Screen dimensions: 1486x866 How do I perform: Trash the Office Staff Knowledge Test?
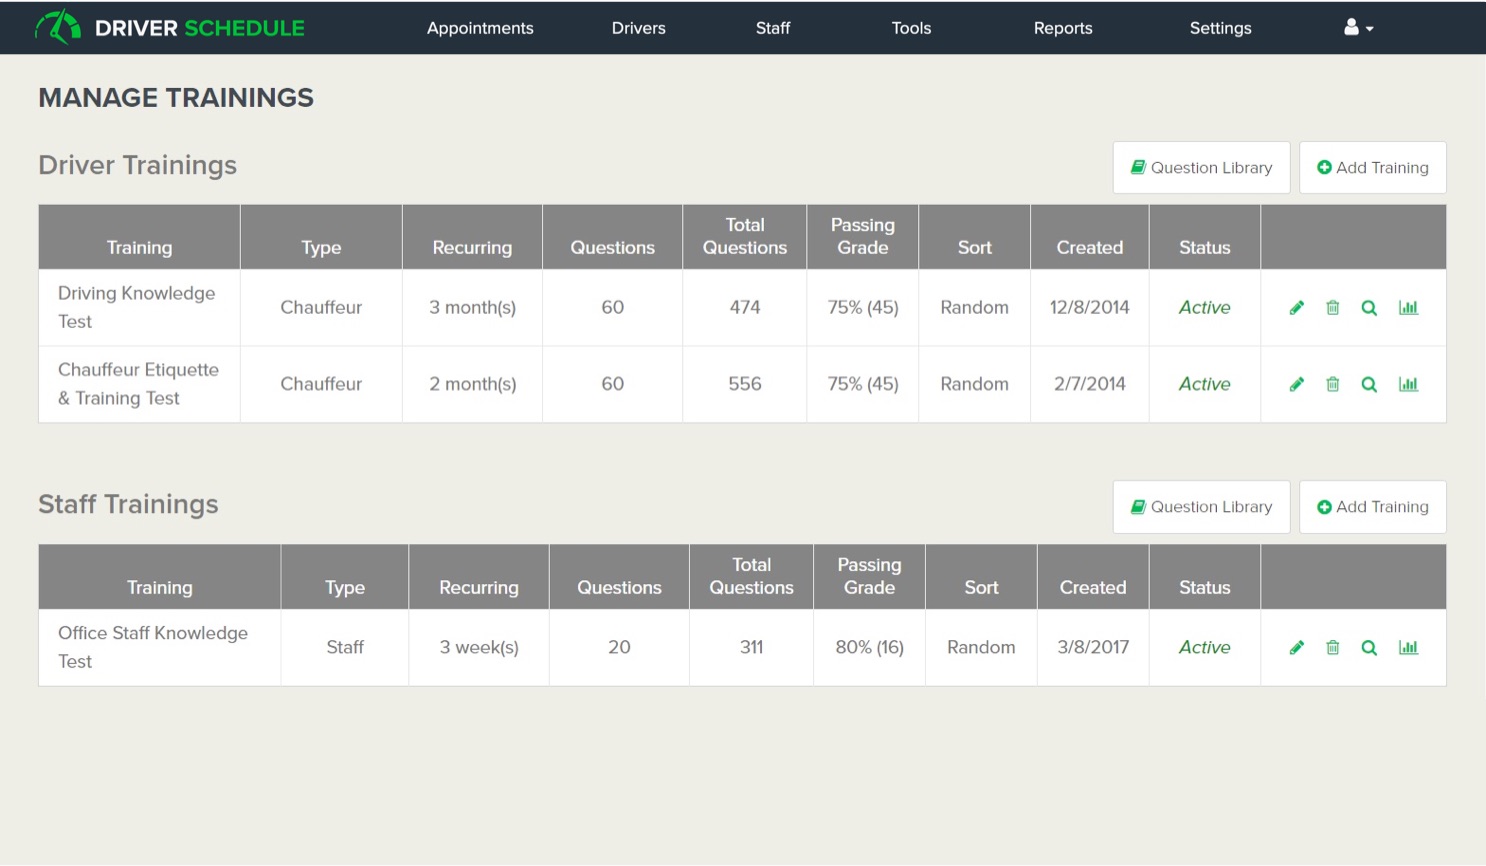tap(1332, 648)
